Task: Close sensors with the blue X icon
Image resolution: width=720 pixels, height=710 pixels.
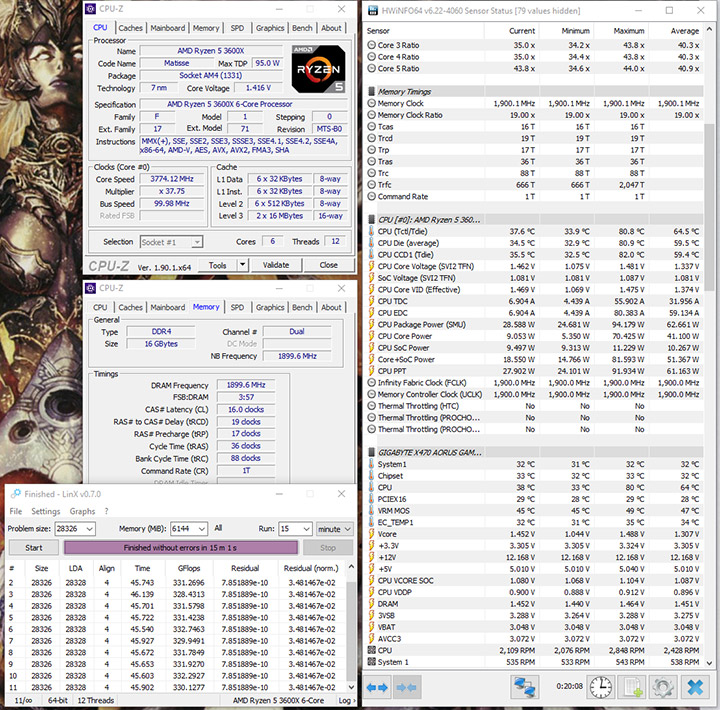Action: coord(694,688)
